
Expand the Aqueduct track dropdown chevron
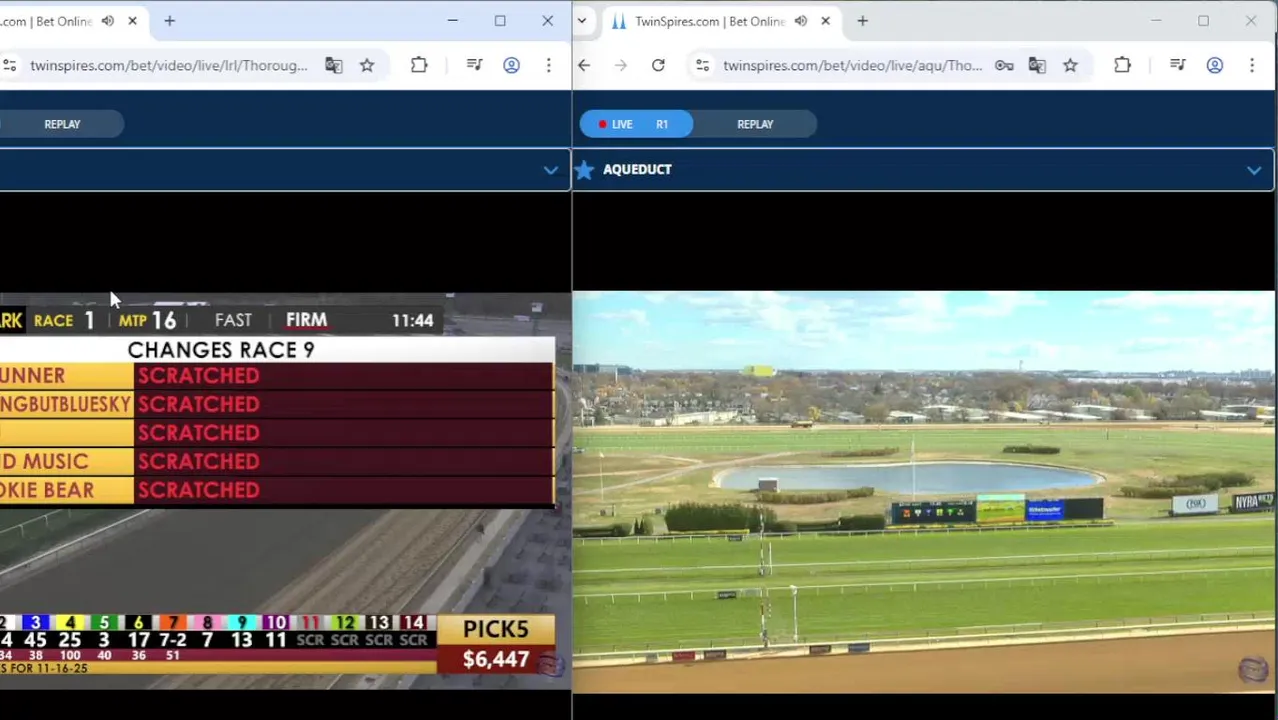(x=1253, y=170)
